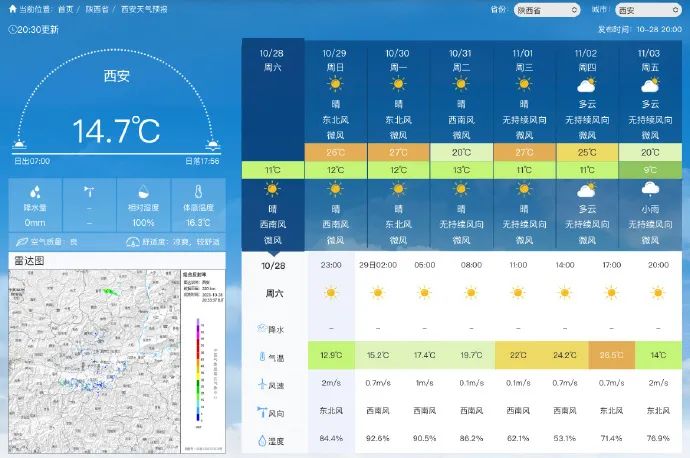Open the 陕西省 breadcrumb link
690x458 pixels.
[97, 9]
